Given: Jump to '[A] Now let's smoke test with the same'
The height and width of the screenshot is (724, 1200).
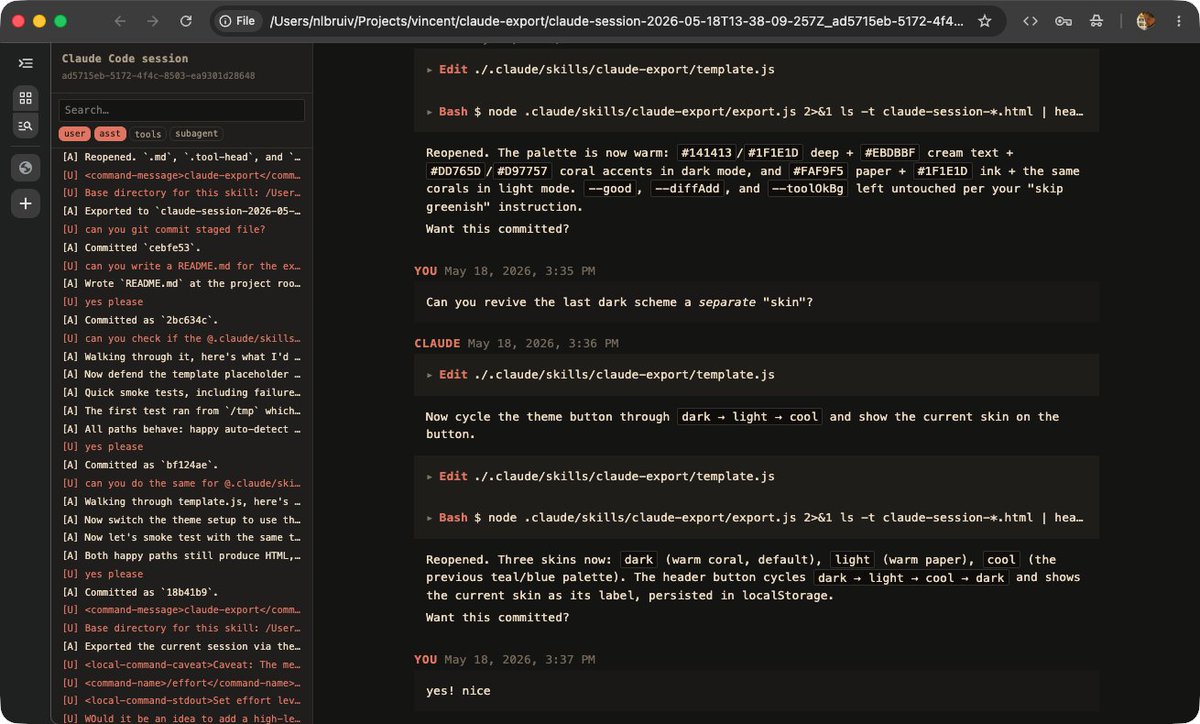Looking at the screenshot, I should [x=182, y=537].
